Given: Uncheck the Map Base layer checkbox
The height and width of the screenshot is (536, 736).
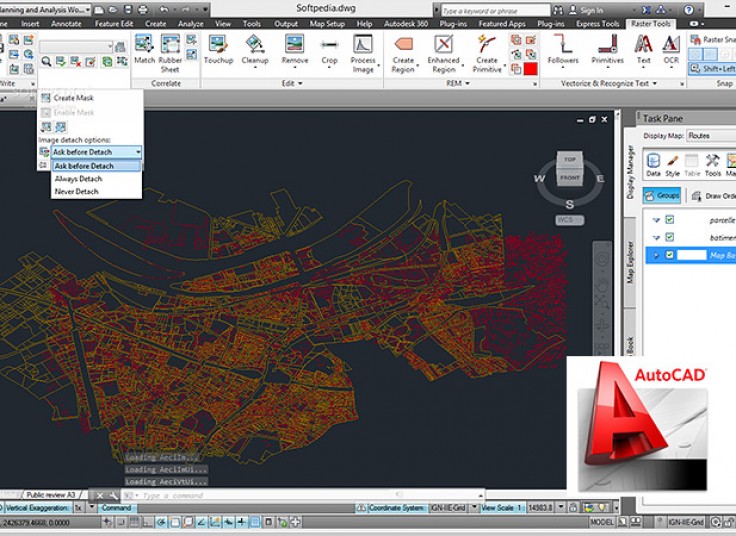Looking at the screenshot, I should click(670, 255).
